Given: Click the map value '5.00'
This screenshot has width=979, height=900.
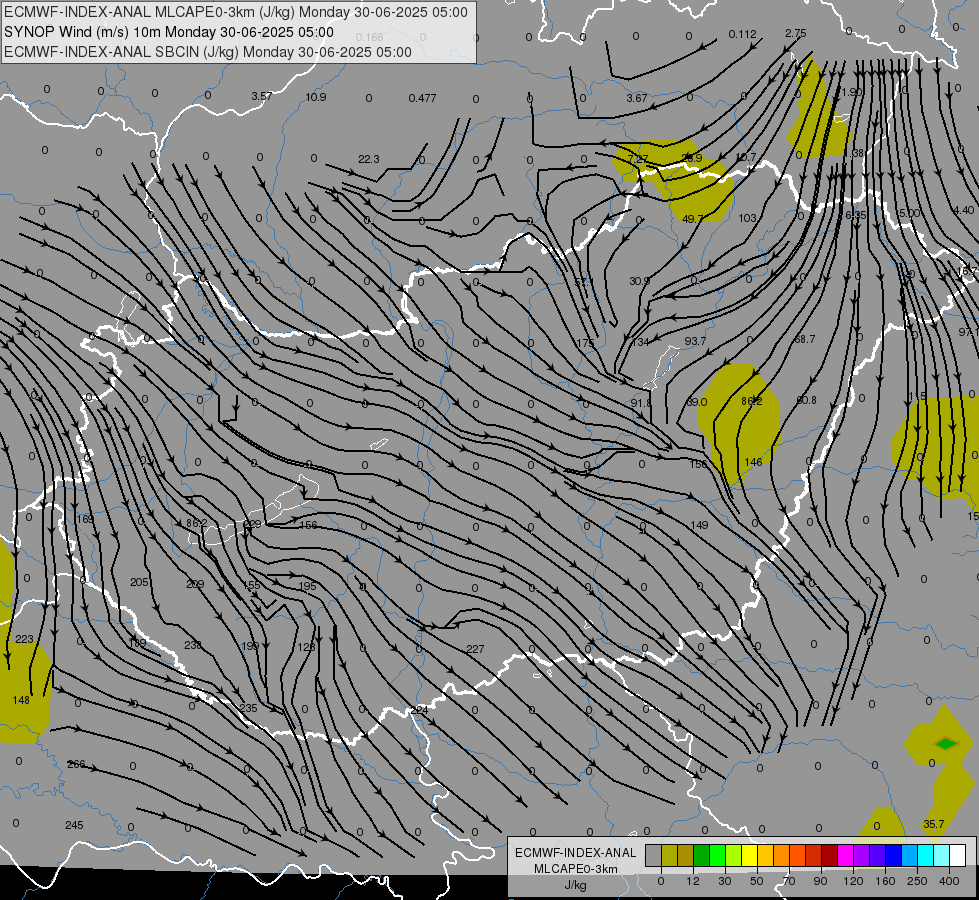Looking at the screenshot, I should coord(908,213).
